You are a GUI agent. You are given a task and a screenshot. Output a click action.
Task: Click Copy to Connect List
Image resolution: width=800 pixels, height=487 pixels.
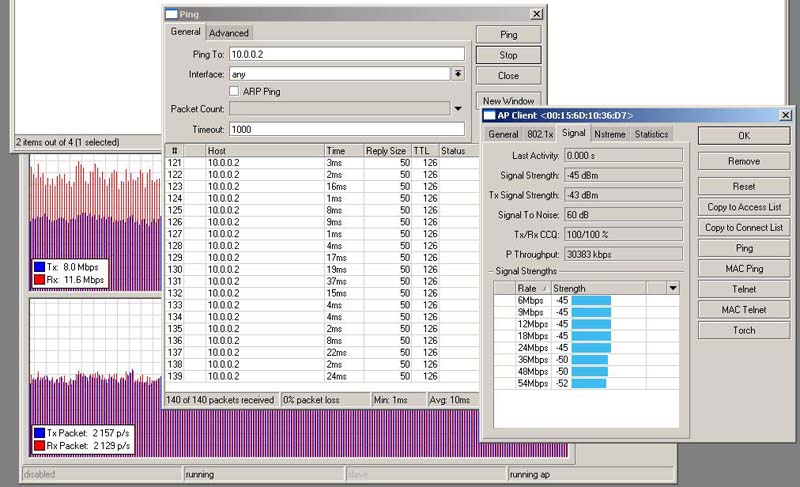[744, 227]
